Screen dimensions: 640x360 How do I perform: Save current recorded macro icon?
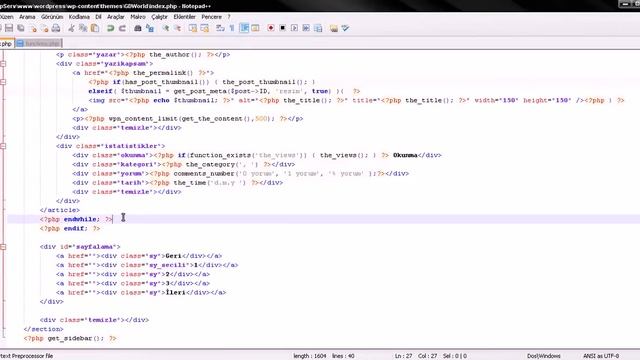[318, 28]
